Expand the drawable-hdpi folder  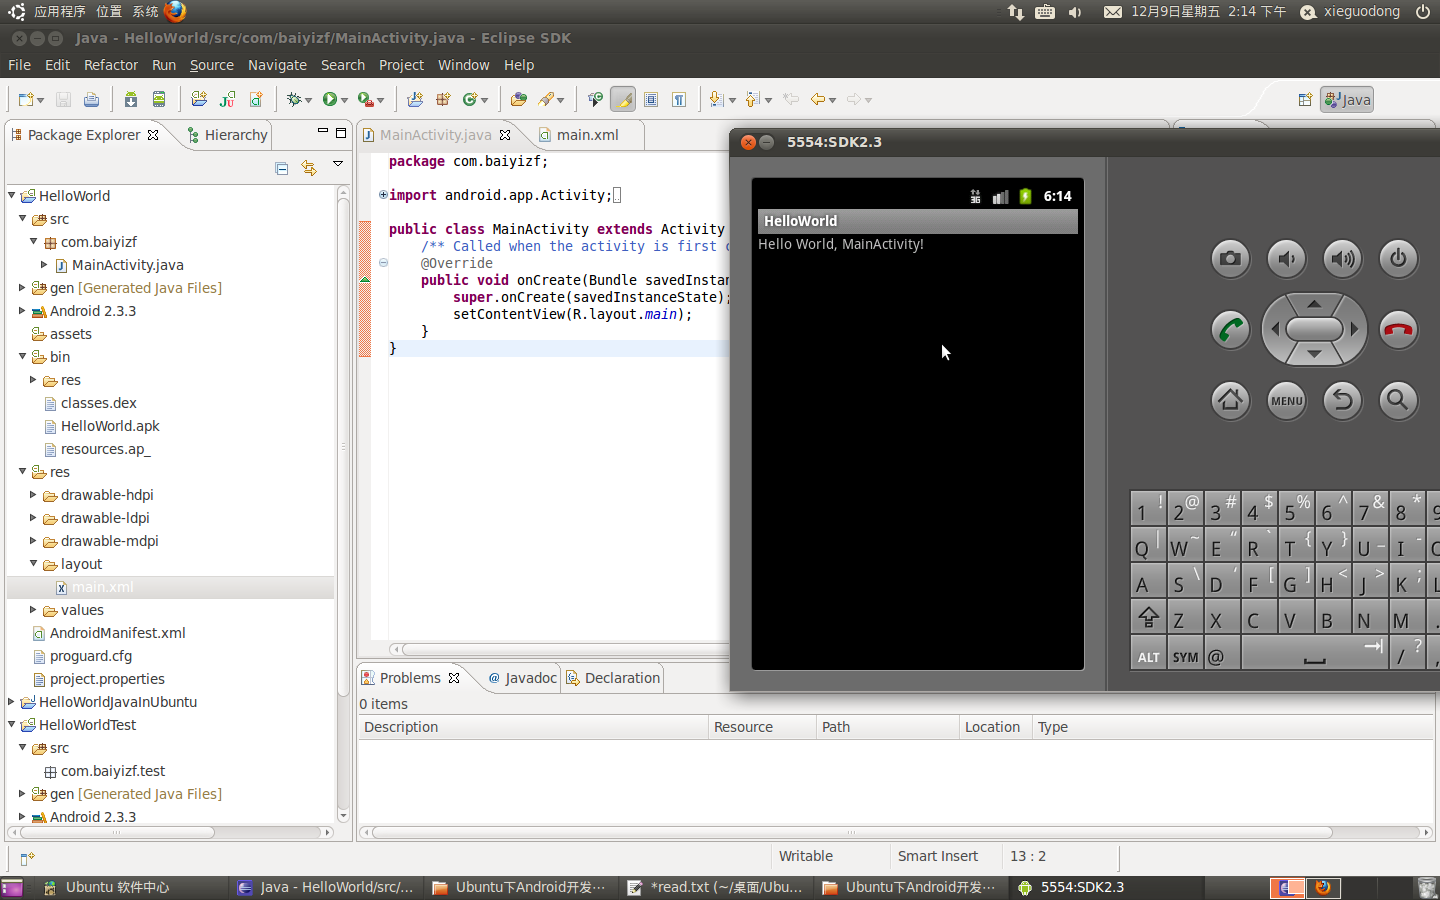pyautogui.click(x=33, y=495)
